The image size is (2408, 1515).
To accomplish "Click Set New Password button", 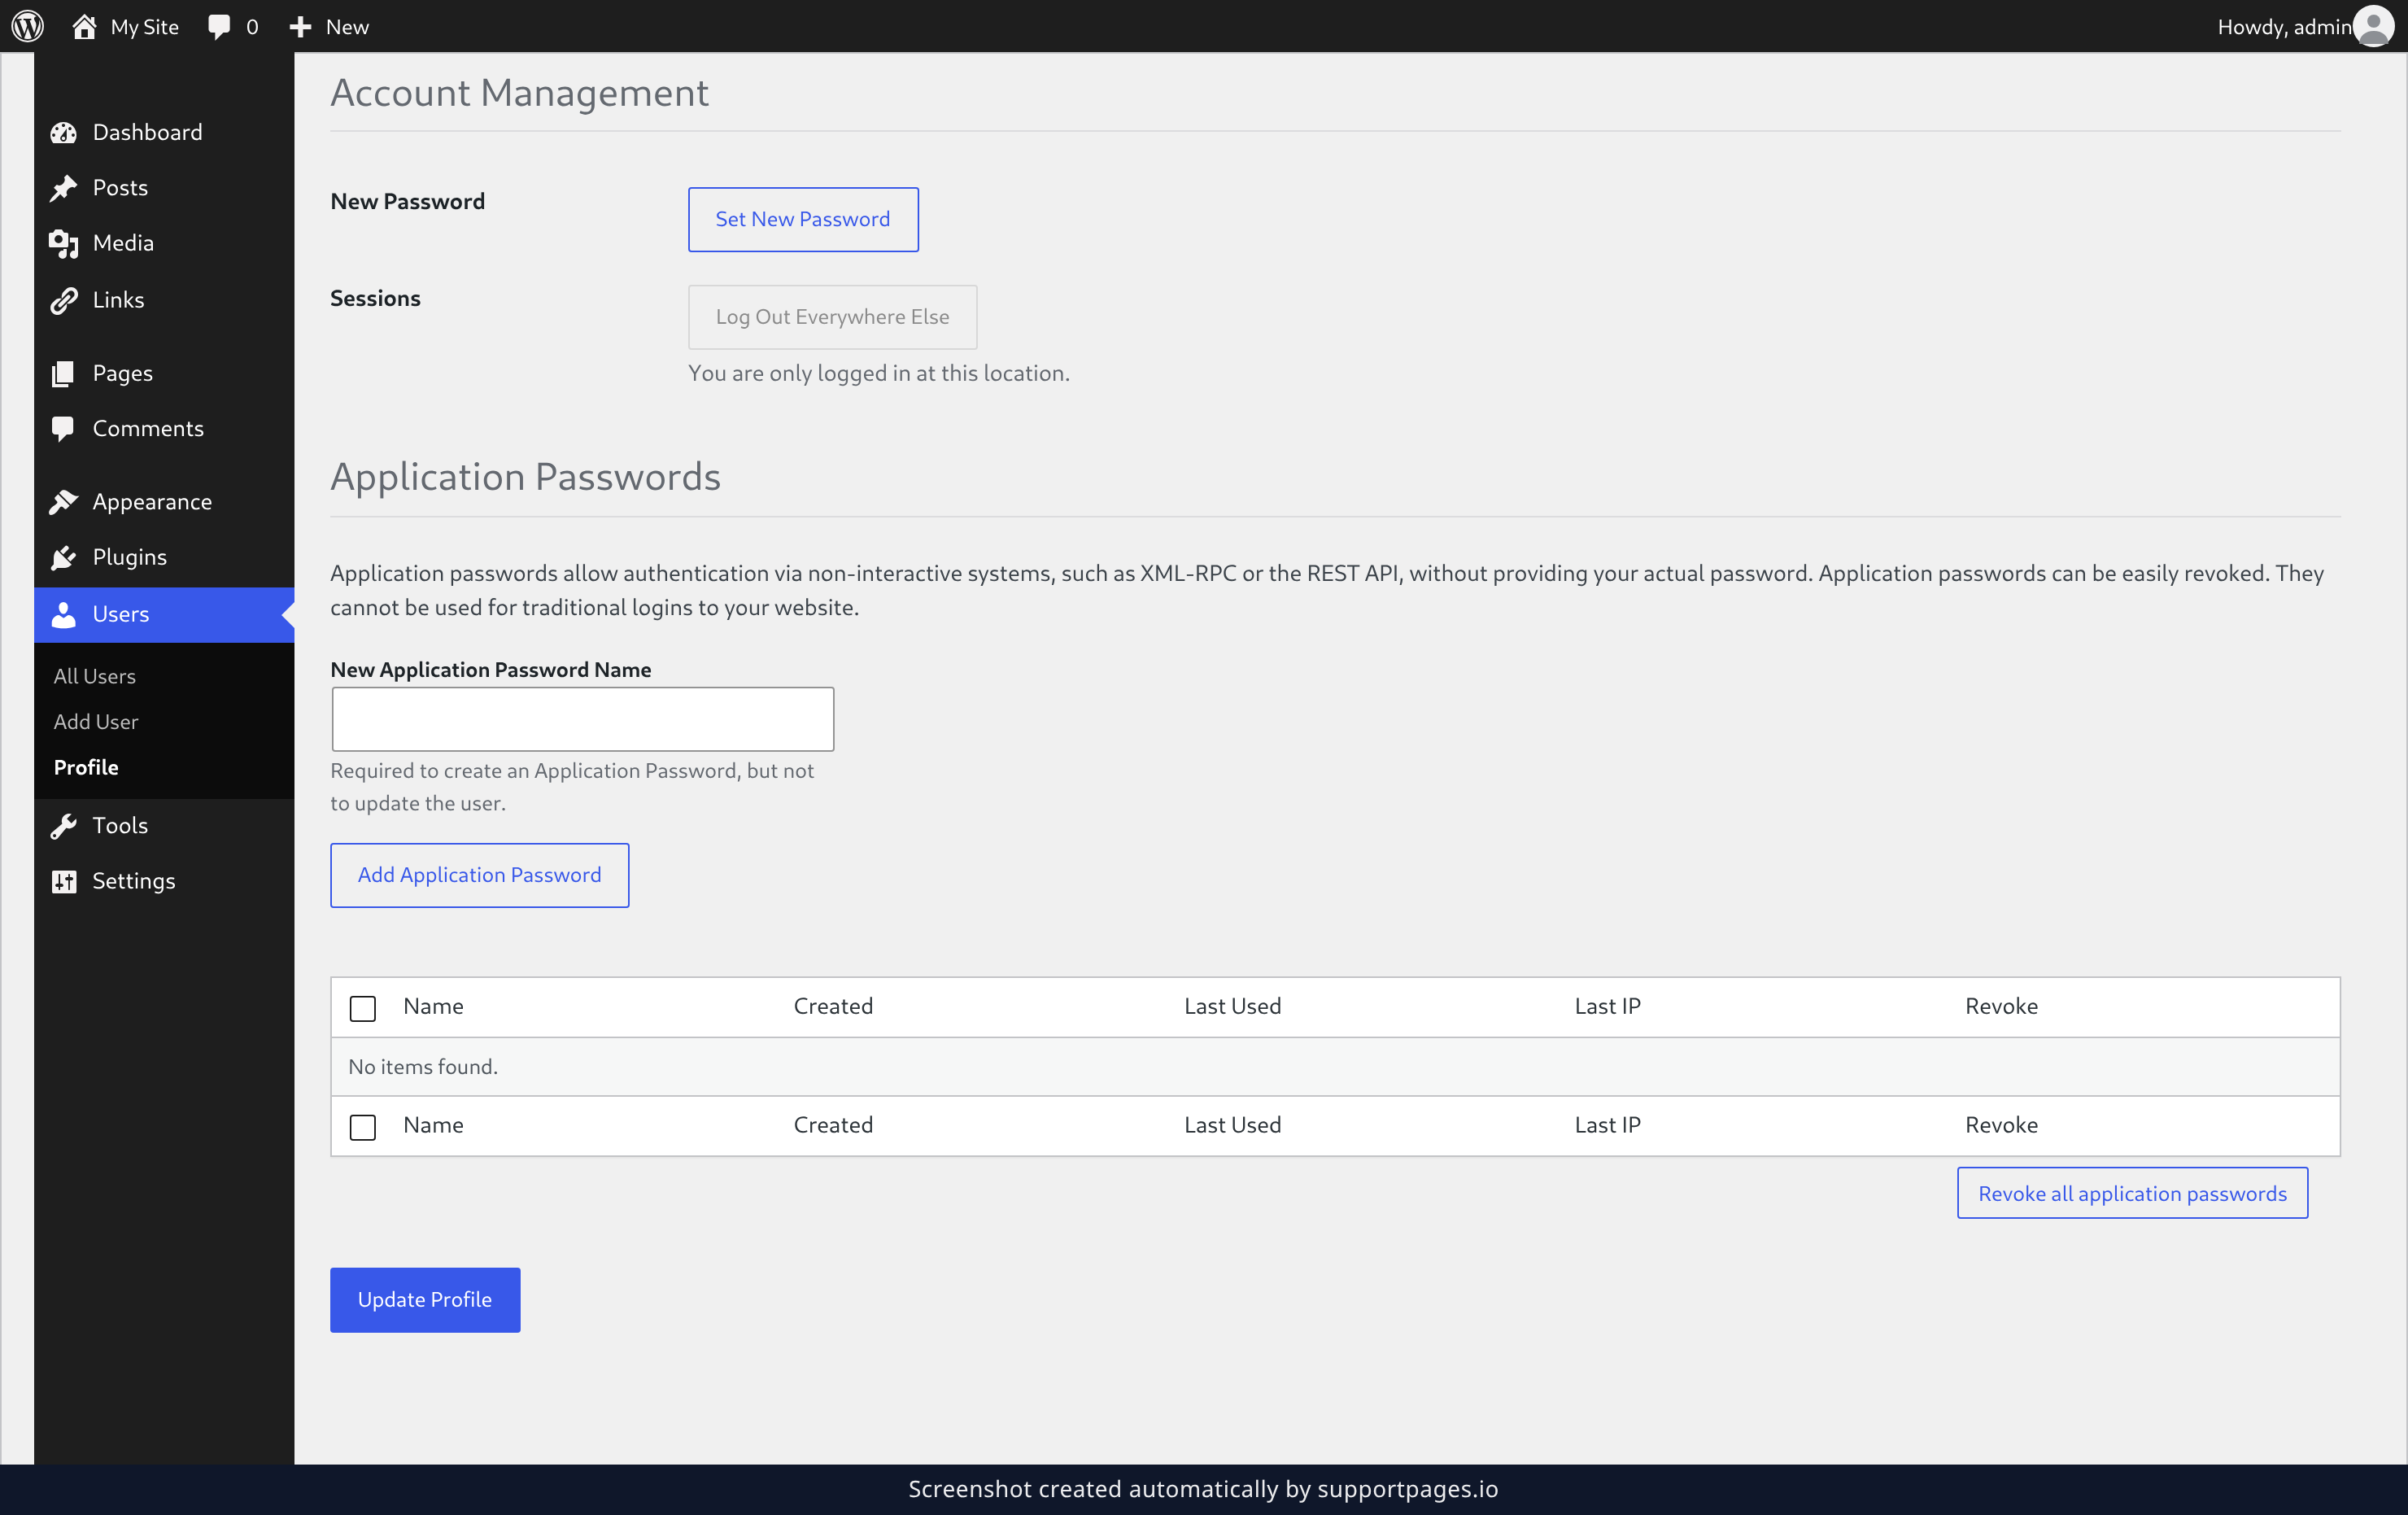I will tap(803, 219).
